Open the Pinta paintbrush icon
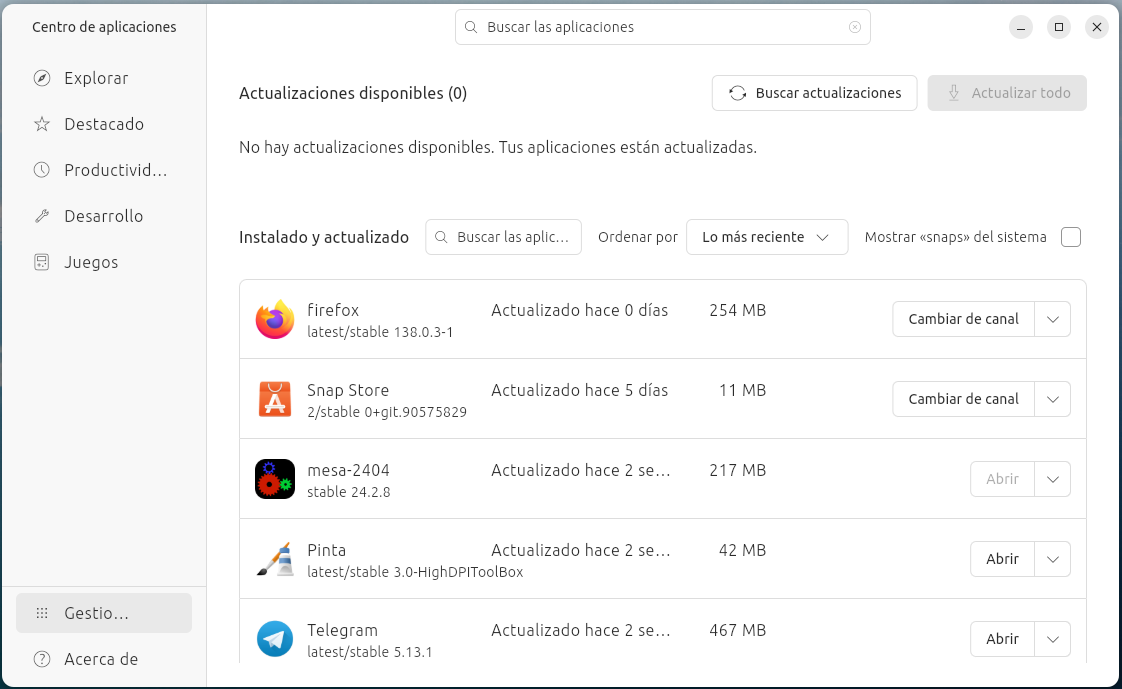The image size is (1122, 689). pos(274,559)
